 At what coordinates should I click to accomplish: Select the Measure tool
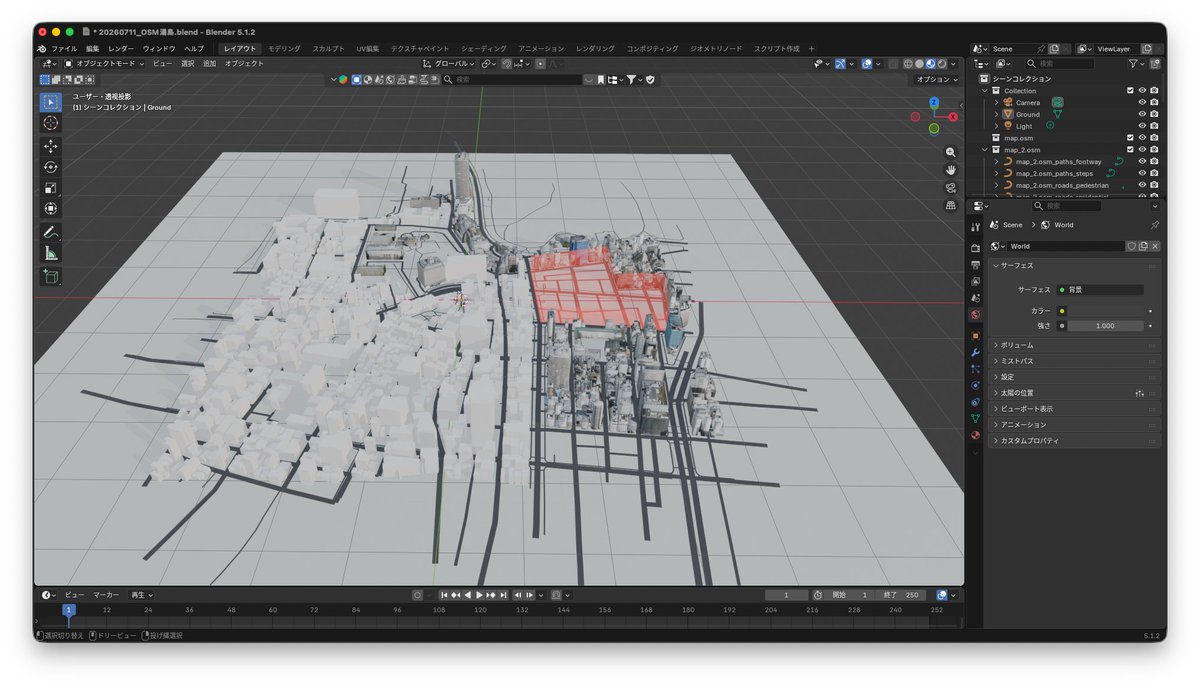(51, 253)
